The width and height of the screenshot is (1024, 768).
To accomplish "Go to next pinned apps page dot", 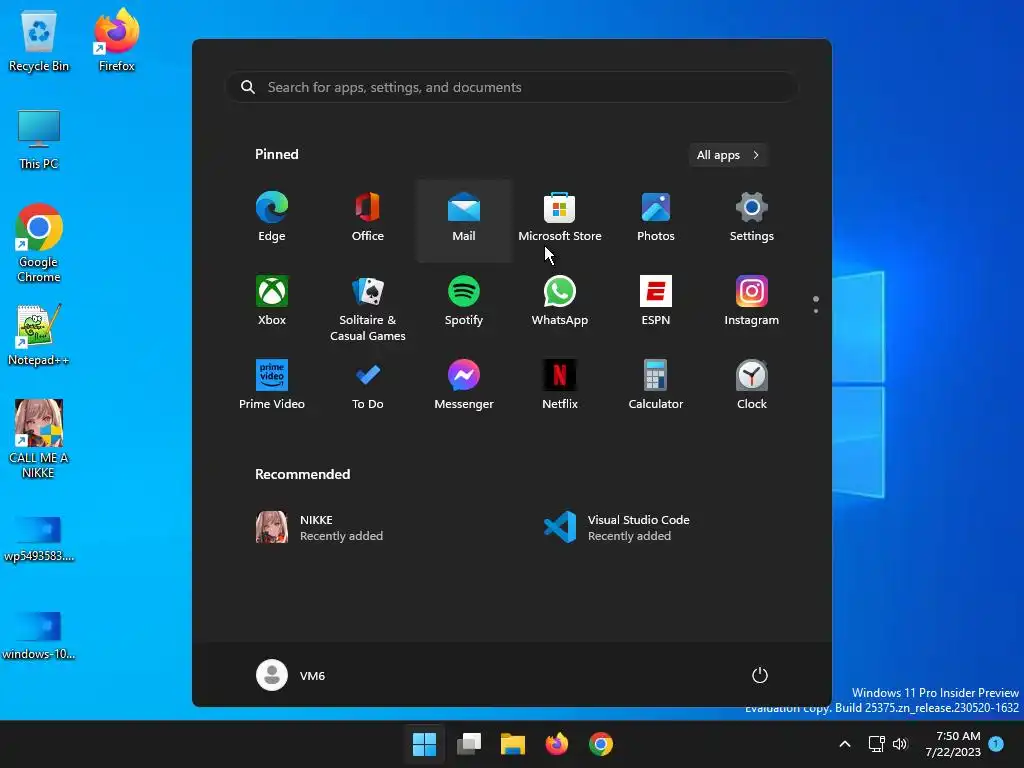I will 816,311.
